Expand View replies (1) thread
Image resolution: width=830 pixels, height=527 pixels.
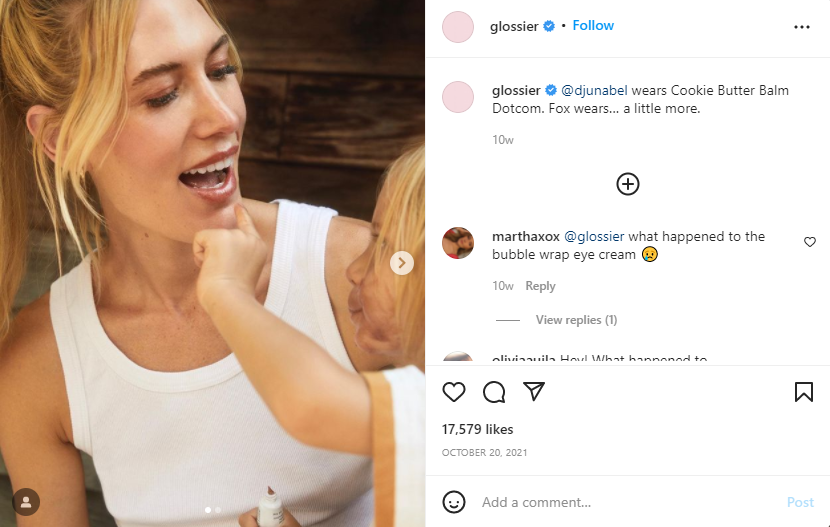click(x=576, y=320)
